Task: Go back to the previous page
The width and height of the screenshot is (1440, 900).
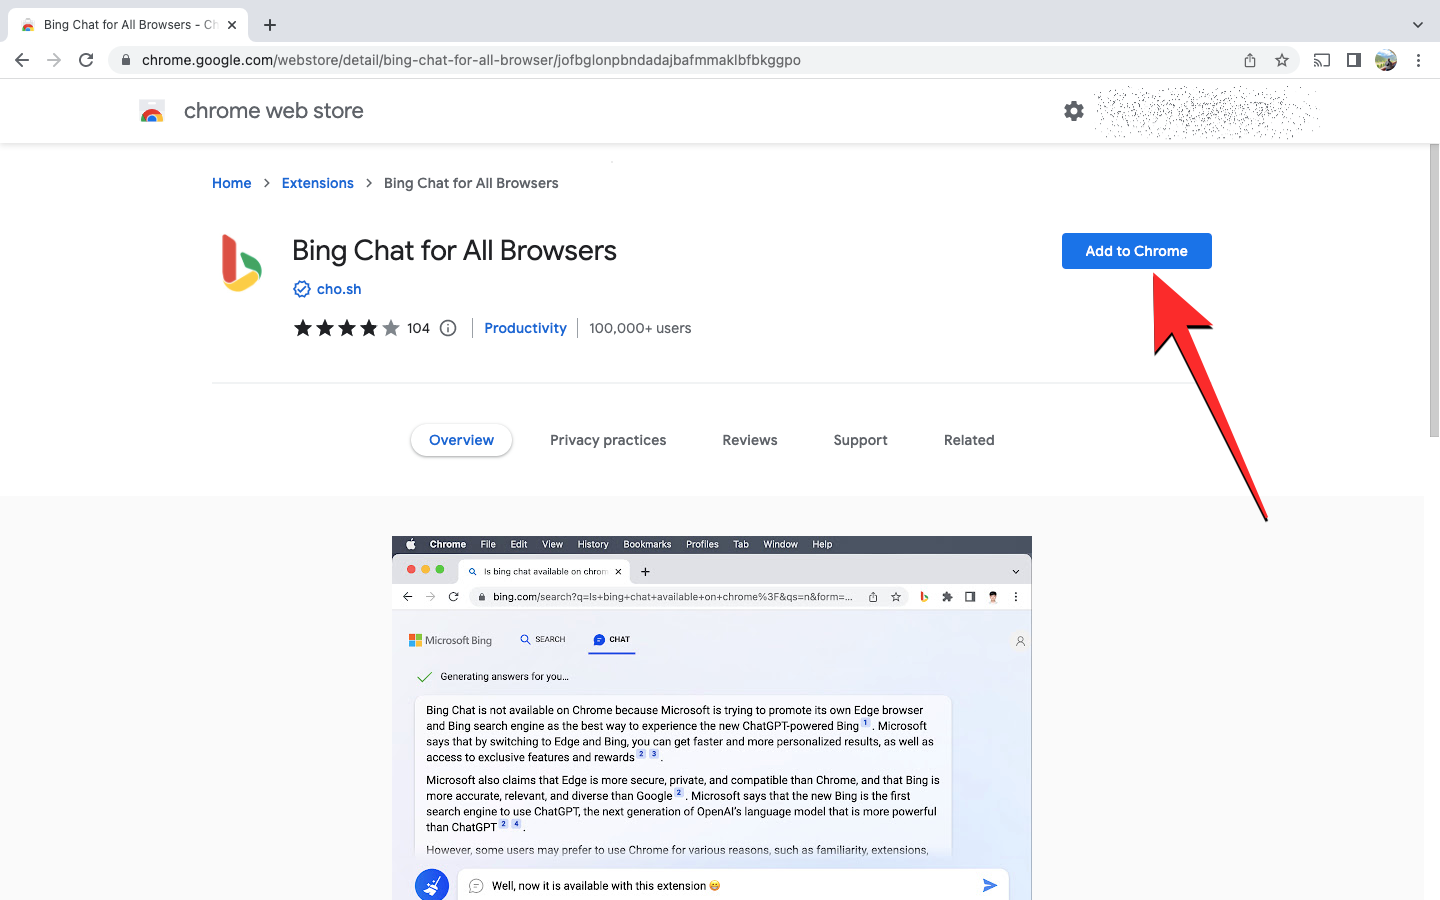Action: tap(22, 60)
